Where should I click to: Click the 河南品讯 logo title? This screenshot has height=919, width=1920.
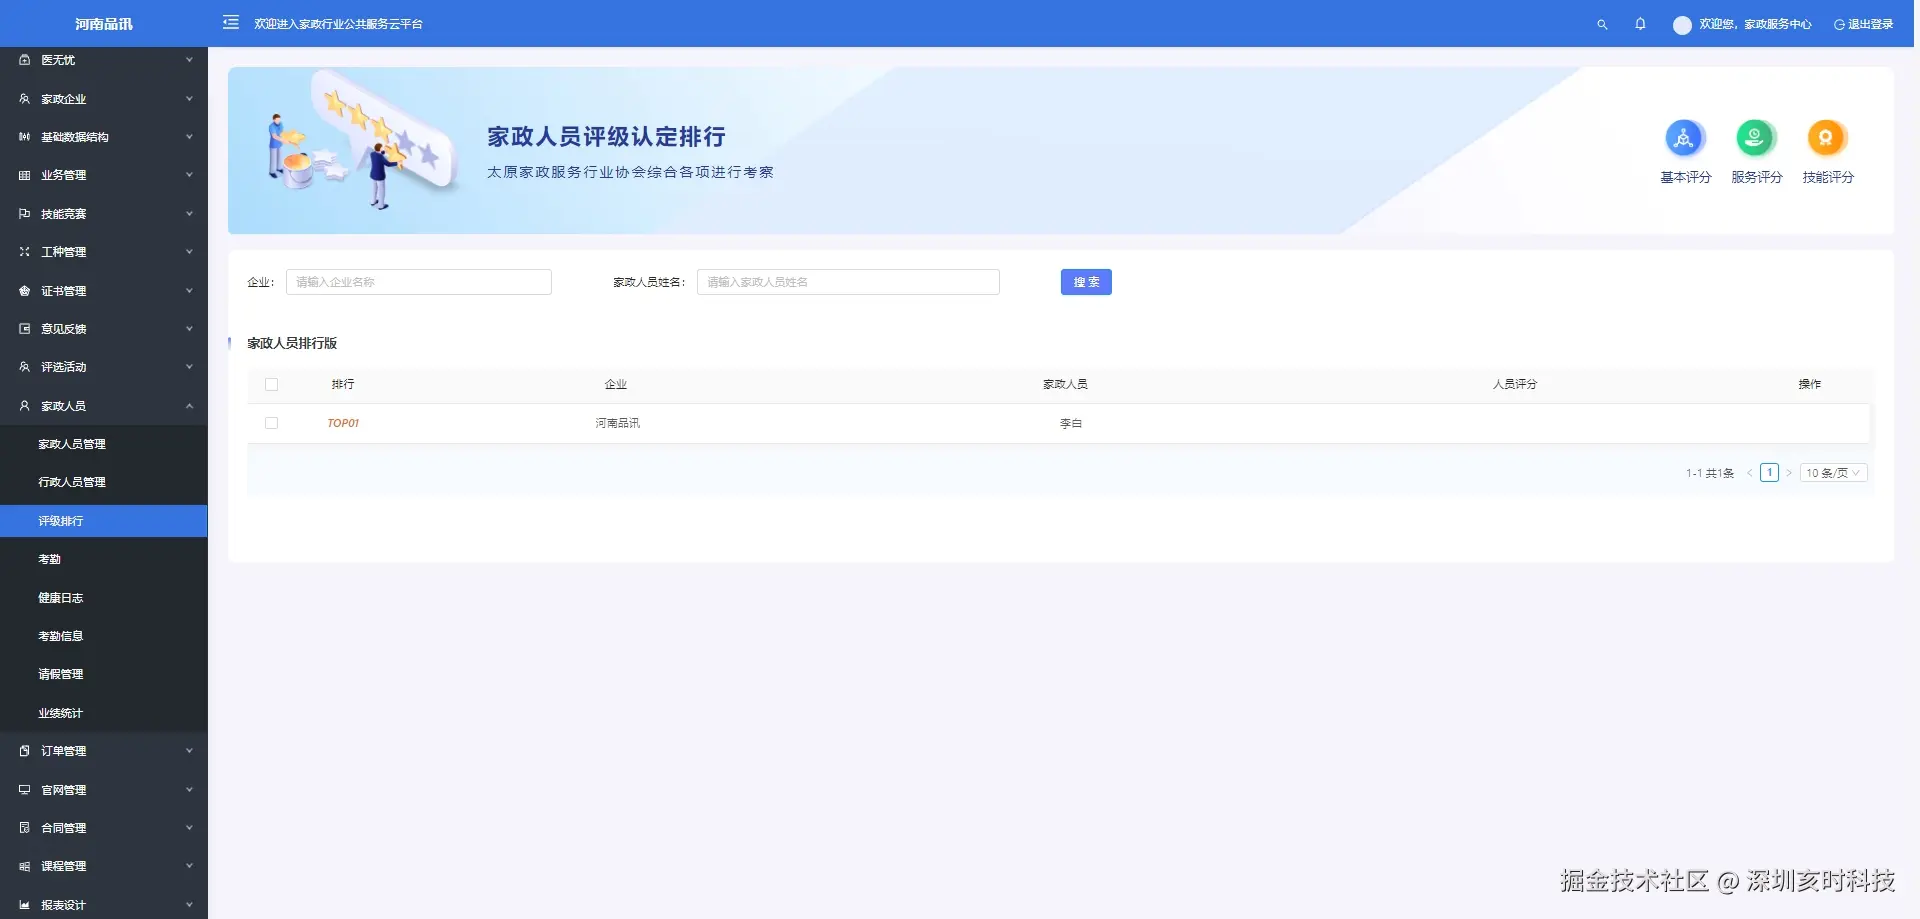[x=104, y=24]
